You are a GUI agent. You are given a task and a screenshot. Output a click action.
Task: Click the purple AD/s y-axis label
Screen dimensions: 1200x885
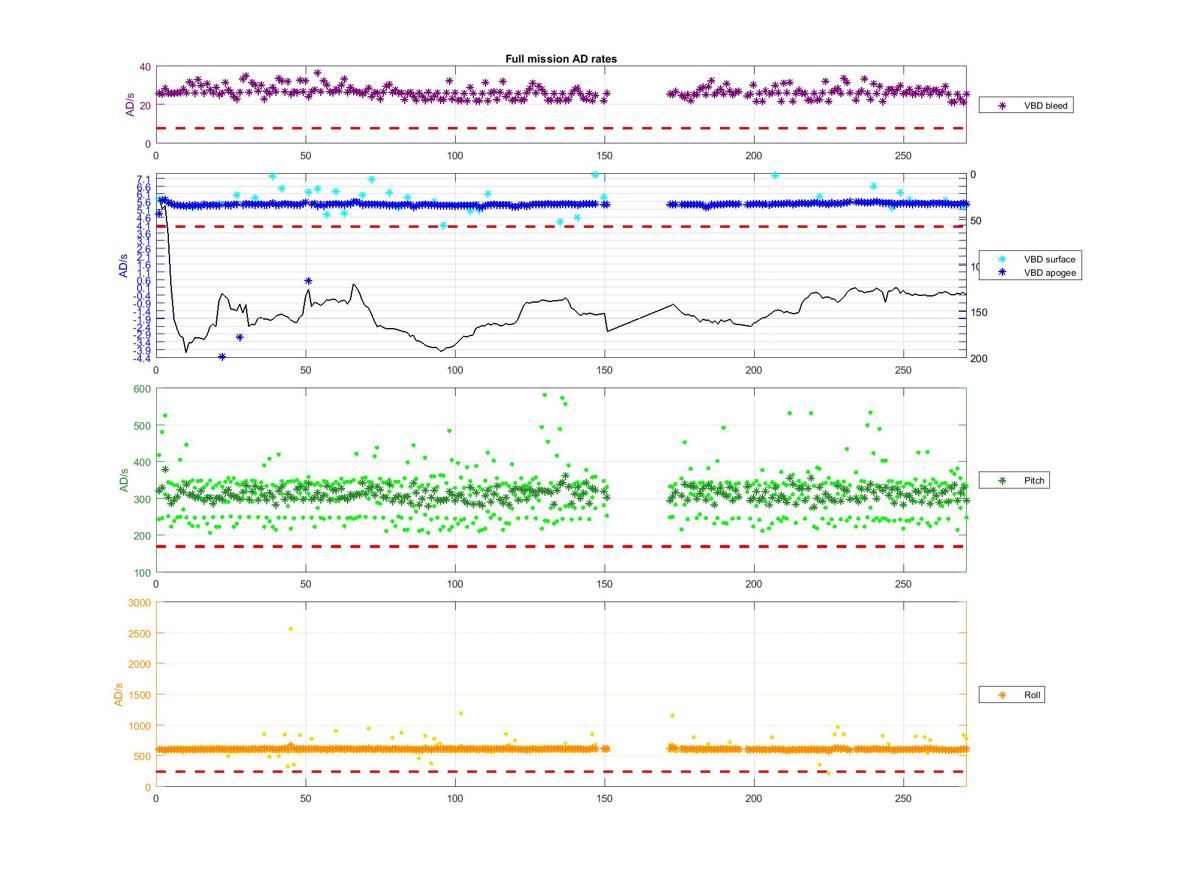pyautogui.click(x=129, y=105)
